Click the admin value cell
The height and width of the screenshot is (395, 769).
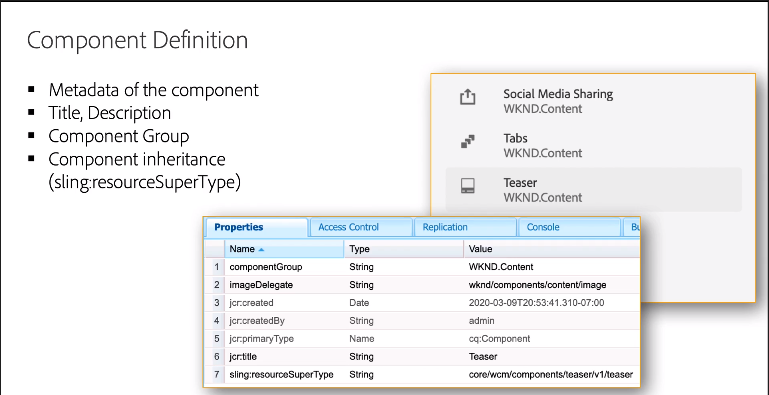point(481,321)
